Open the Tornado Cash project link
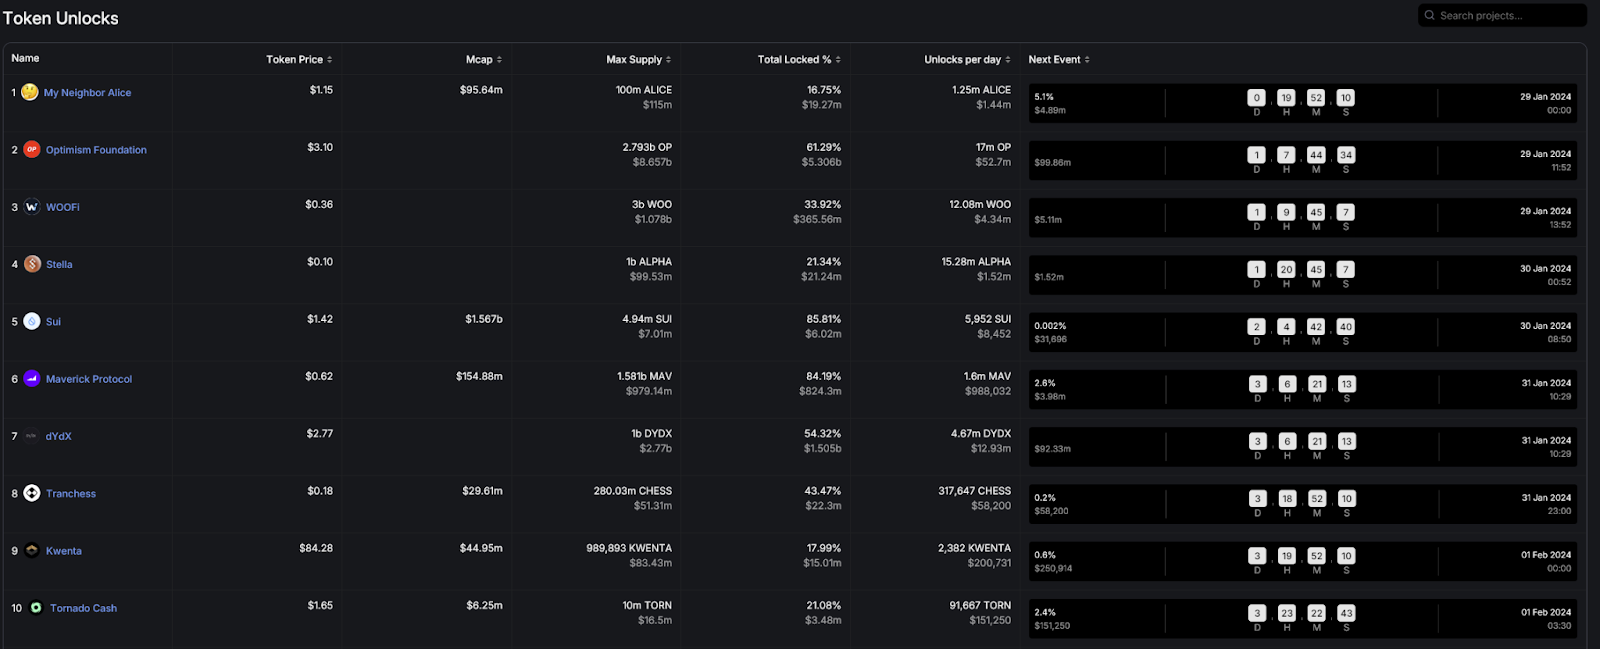Screen dimensions: 1600x649 tap(83, 608)
